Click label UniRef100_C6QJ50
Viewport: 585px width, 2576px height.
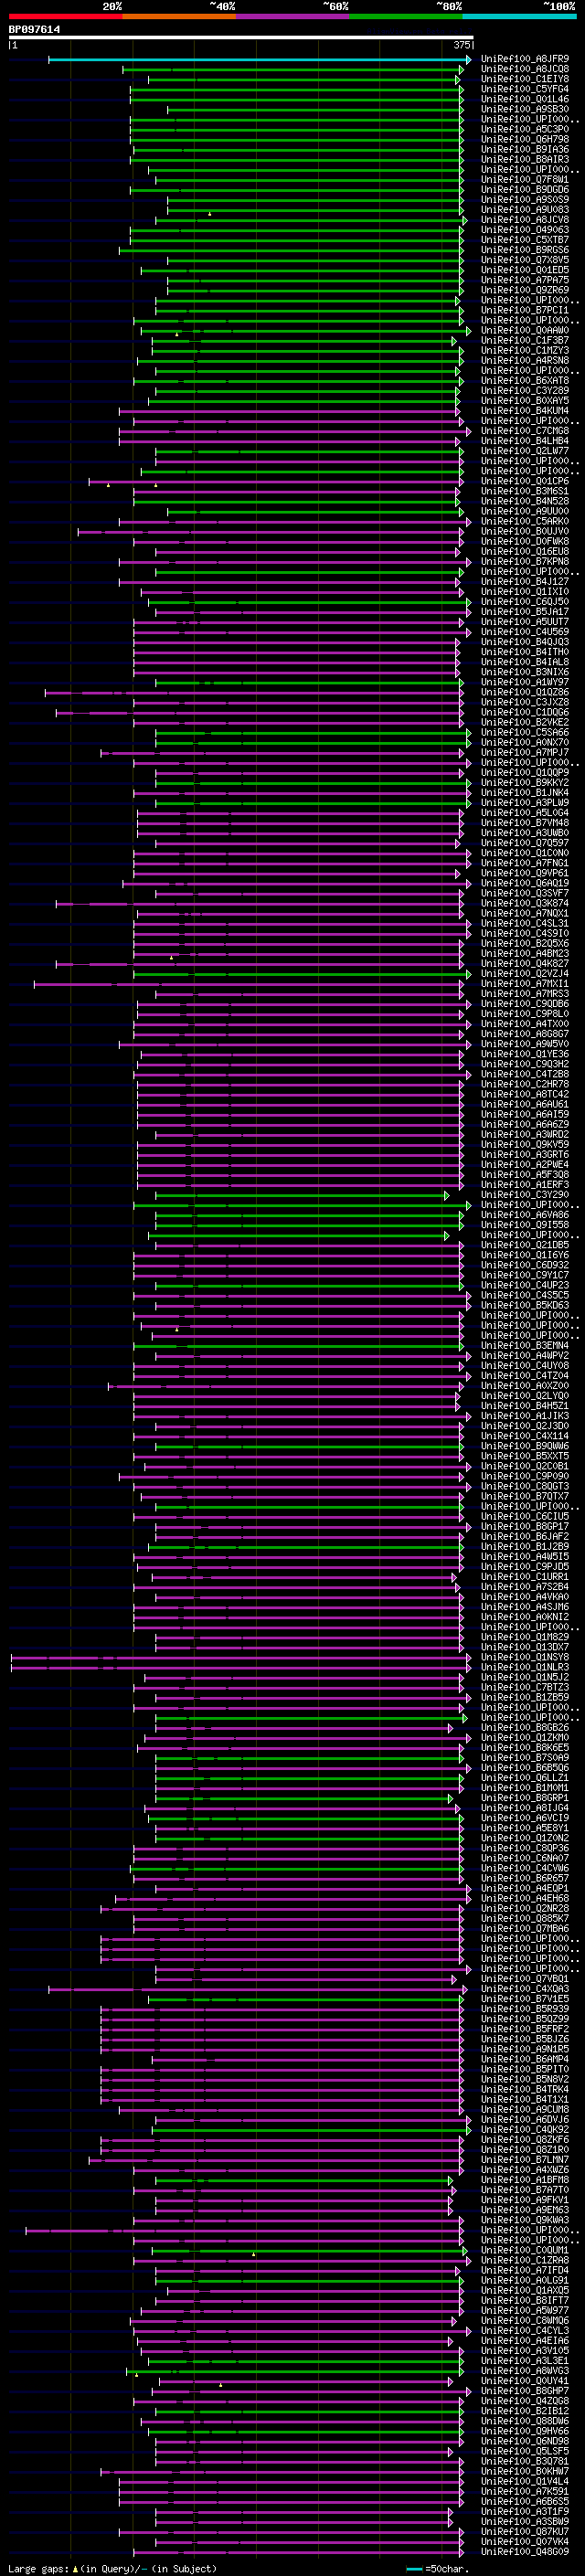tap(525, 601)
